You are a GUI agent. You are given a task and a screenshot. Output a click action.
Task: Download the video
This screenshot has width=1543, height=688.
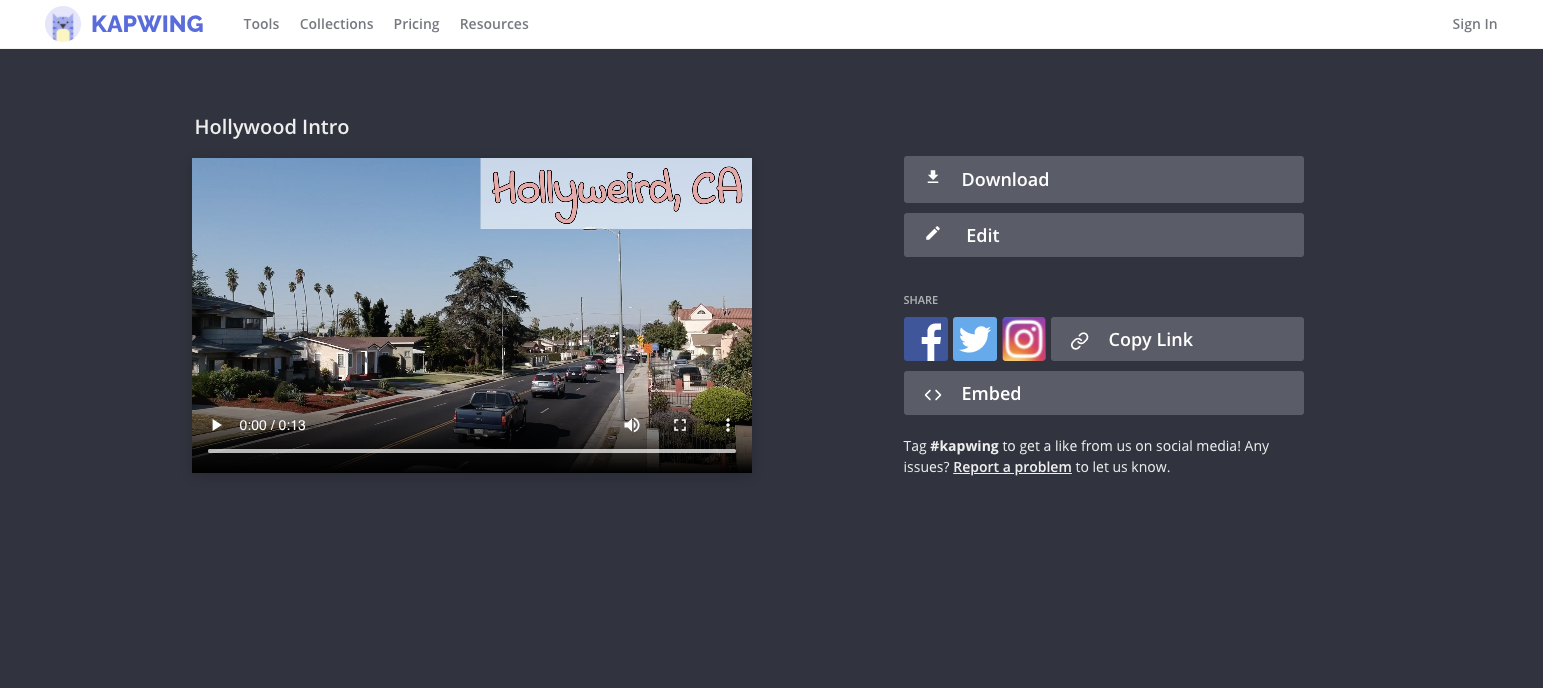[1103, 180]
